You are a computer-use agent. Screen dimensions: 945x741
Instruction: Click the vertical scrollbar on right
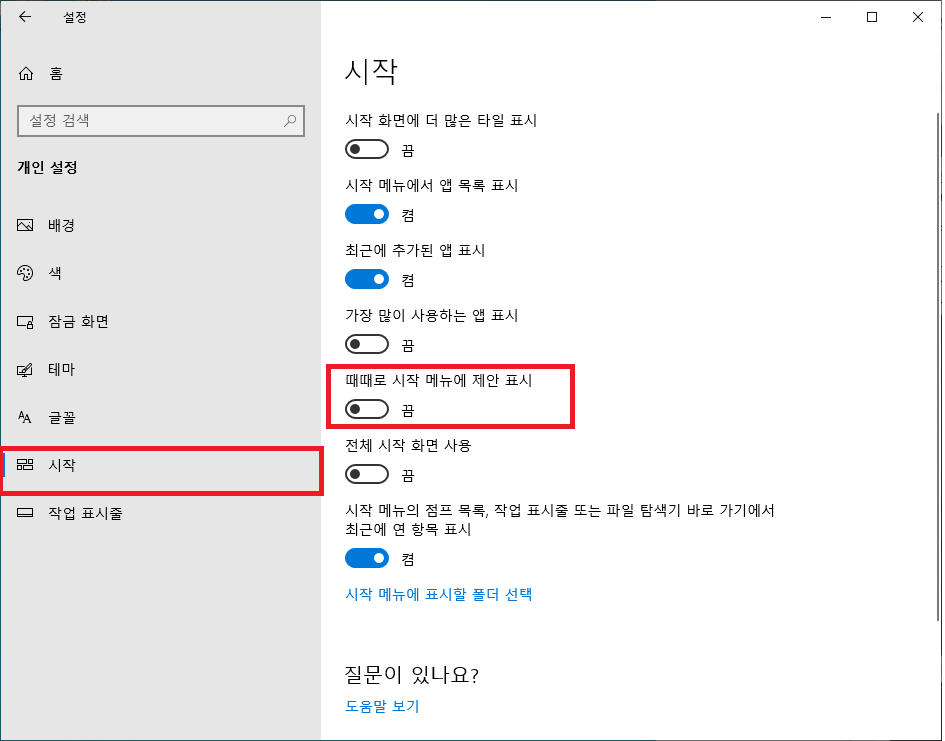938,366
